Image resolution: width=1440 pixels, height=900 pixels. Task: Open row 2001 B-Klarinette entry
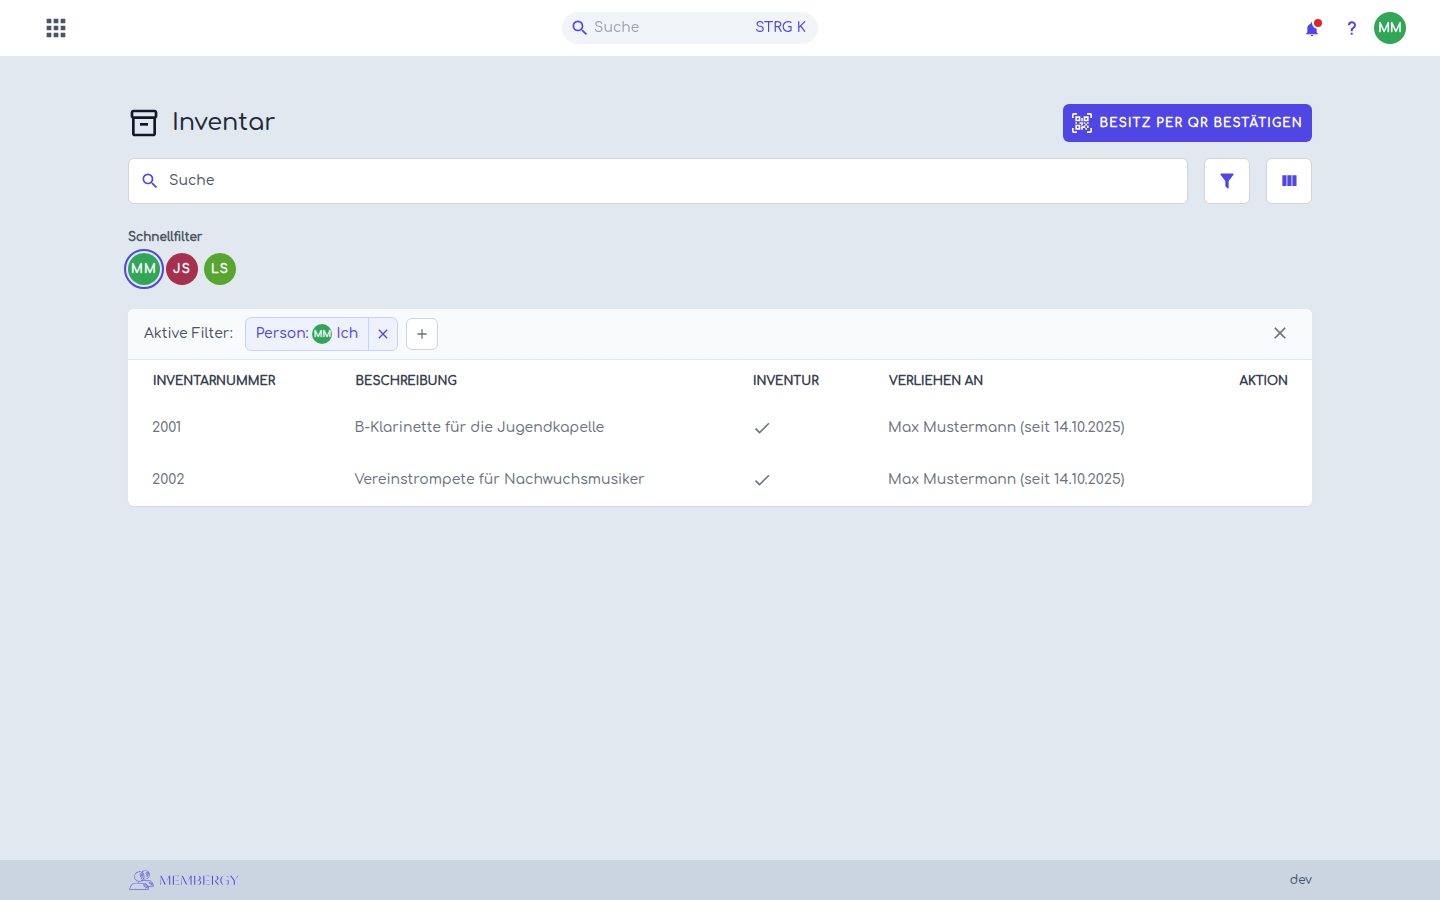pos(720,427)
